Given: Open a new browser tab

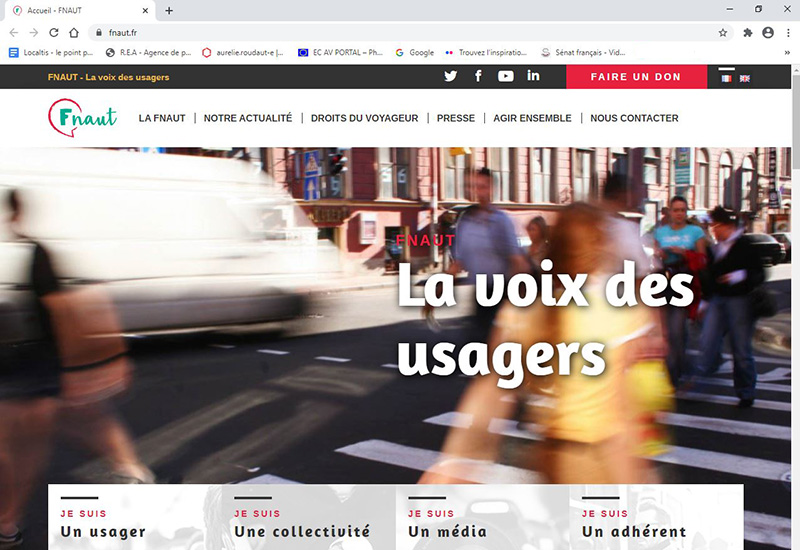Looking at the screenshot, I should pyautogui.click(x=169, y=10).
